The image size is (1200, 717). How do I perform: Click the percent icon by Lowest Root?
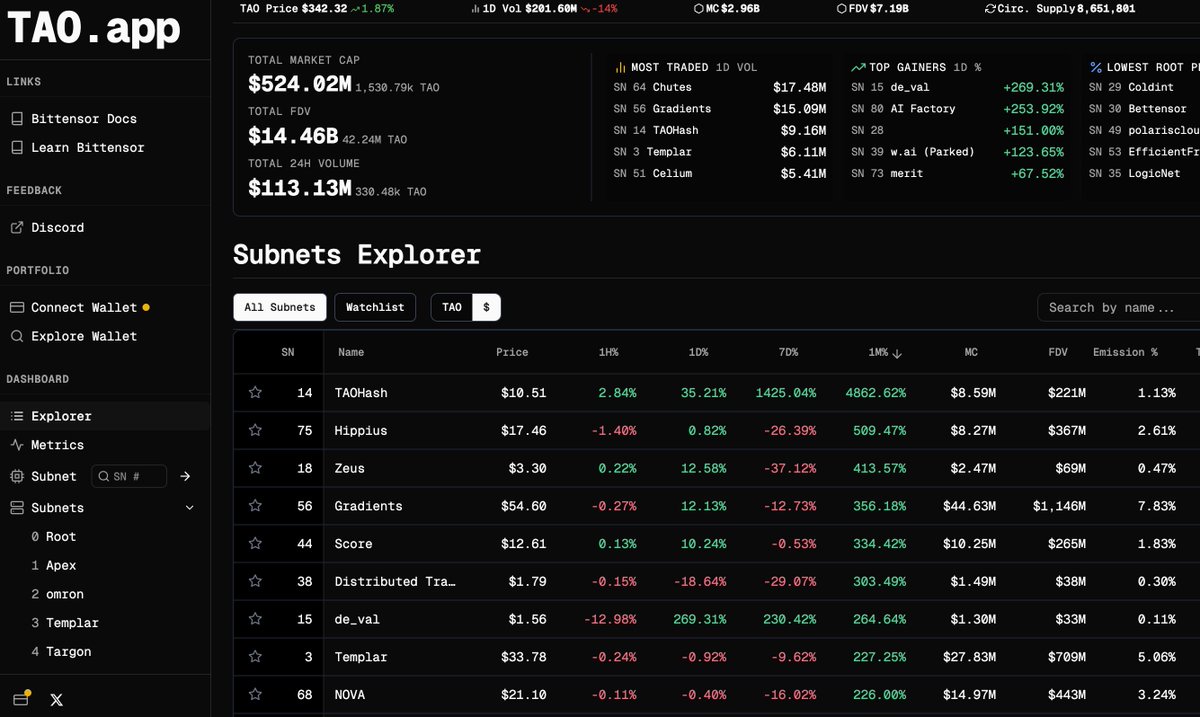point(1096,67)
